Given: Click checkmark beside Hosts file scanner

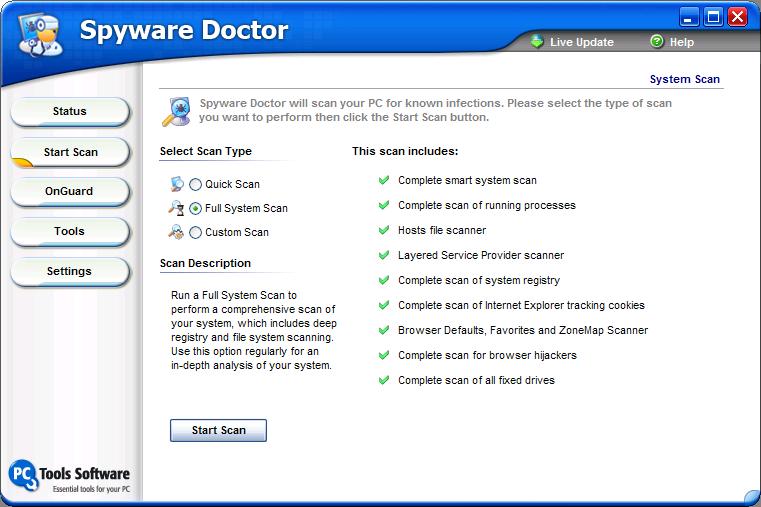Looking at the screenshot, I should (384, 230).
